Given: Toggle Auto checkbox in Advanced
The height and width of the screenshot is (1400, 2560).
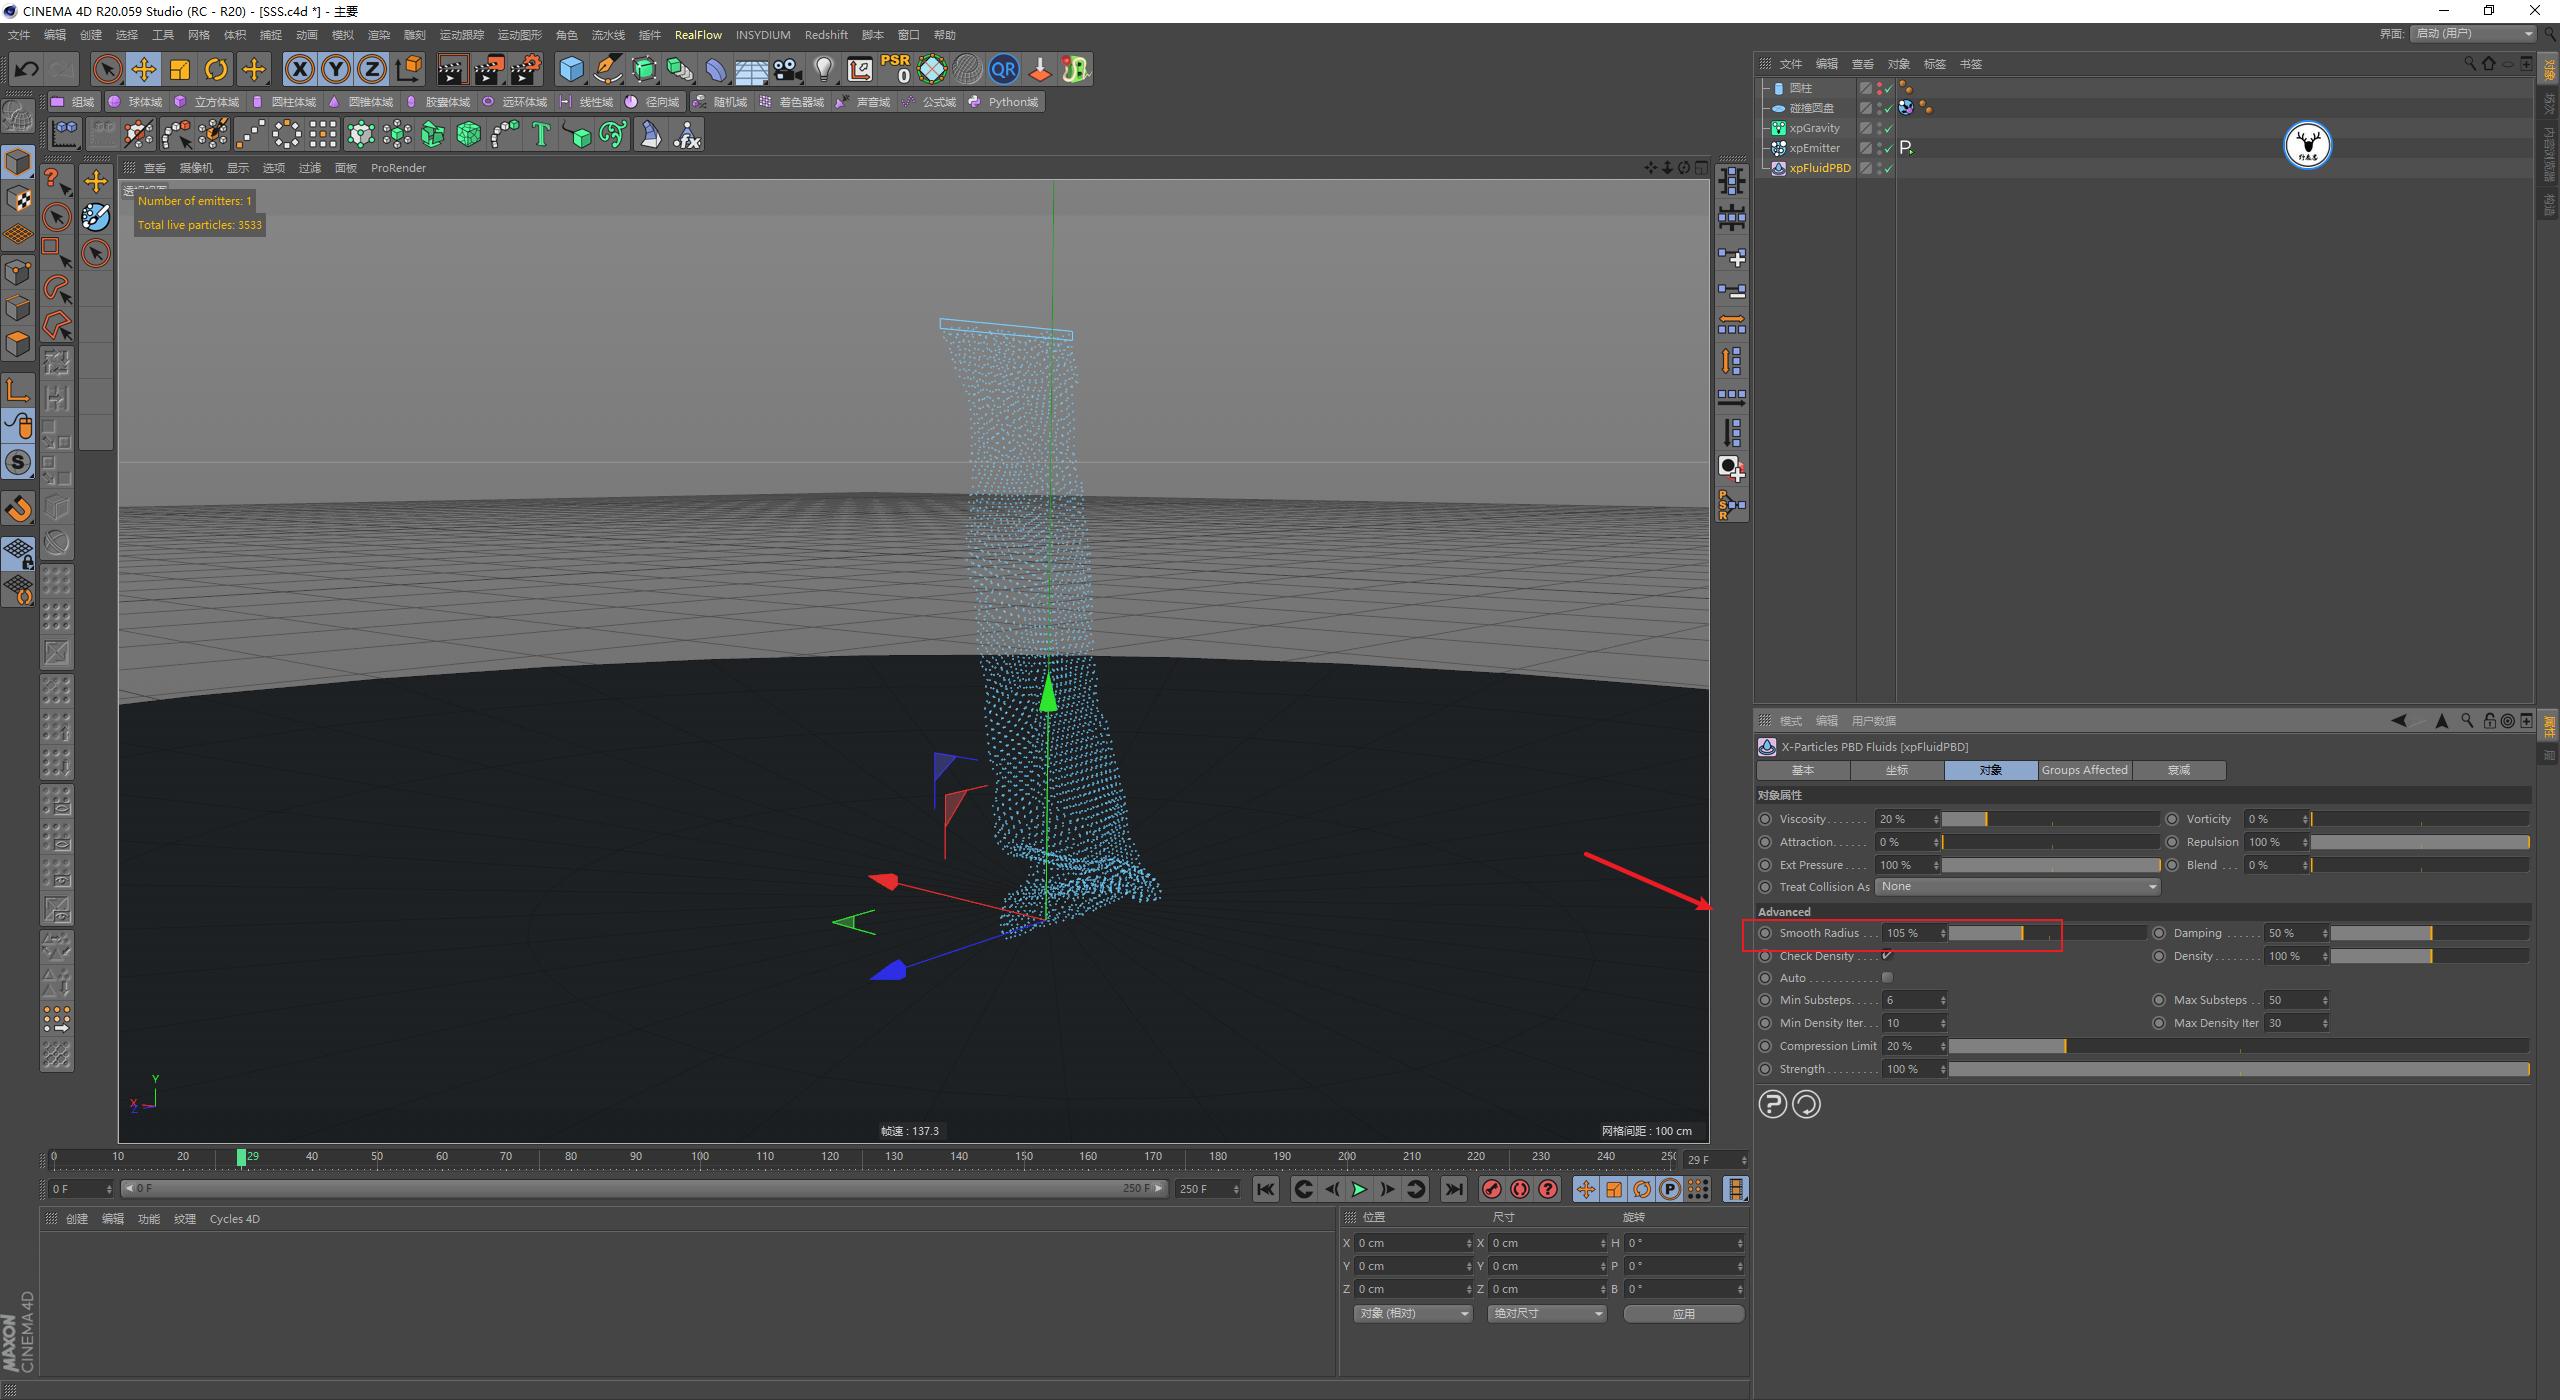Looking at the screenshot, I should [1888, 978].
